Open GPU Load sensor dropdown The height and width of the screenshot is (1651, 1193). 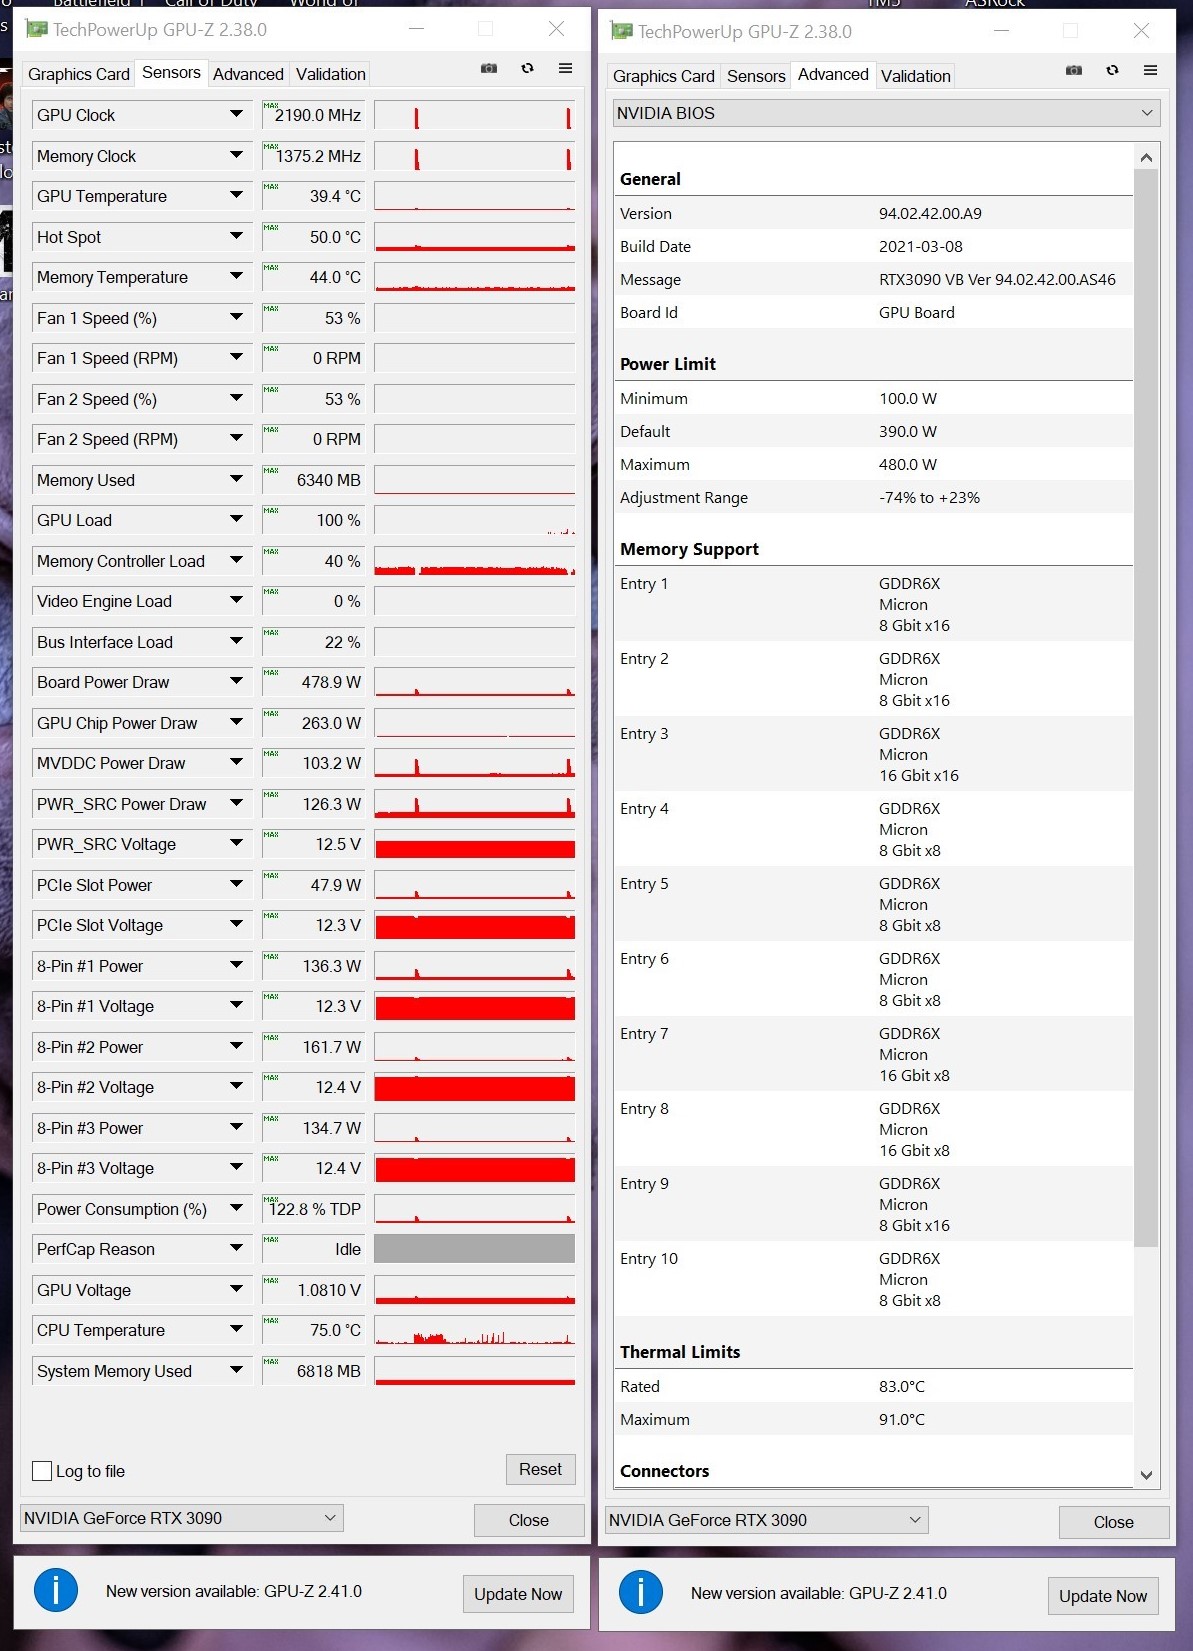(236, 519)
